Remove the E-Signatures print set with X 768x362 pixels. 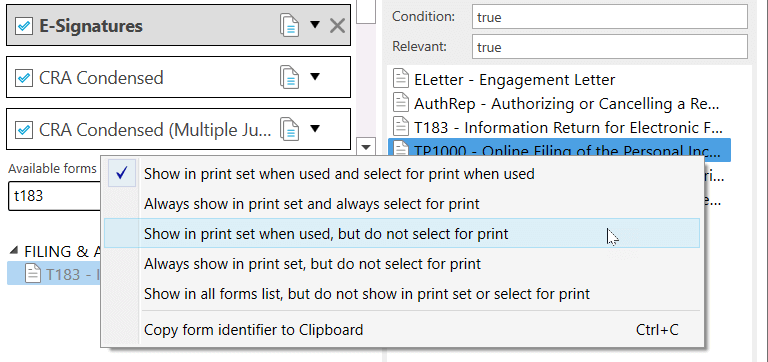point(337,25)
